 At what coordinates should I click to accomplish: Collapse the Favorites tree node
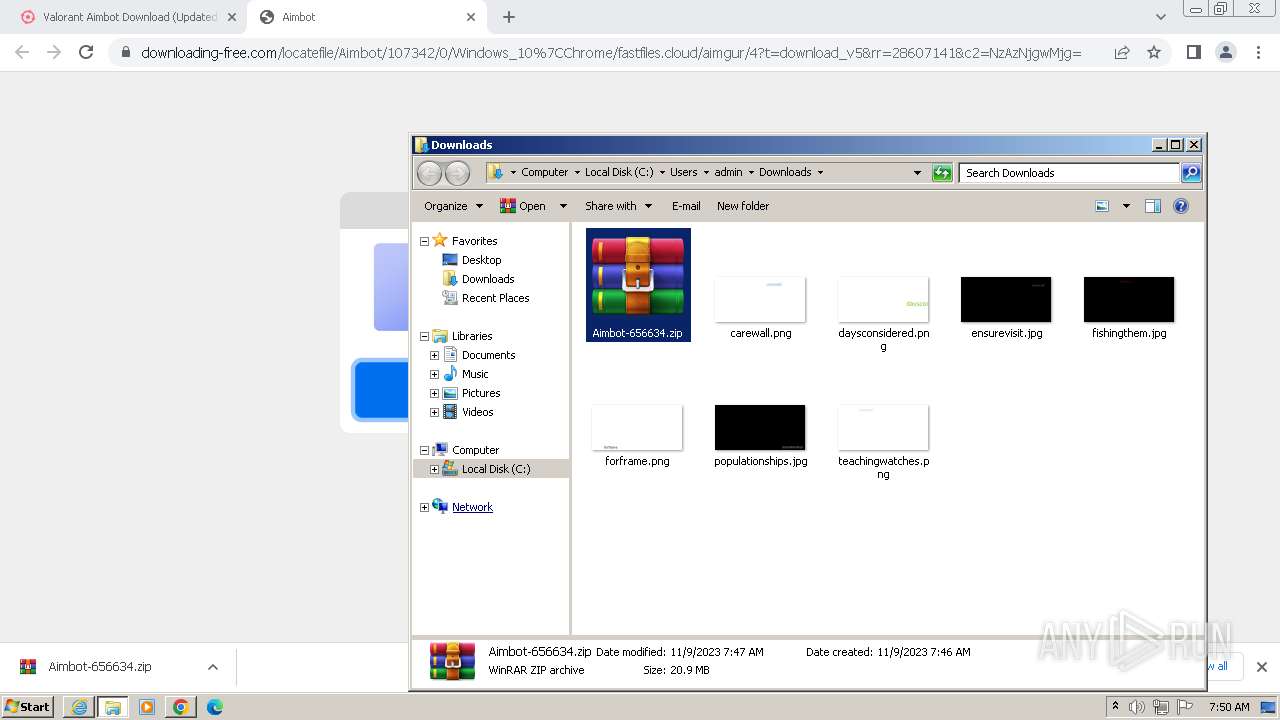tap(424, 241)
